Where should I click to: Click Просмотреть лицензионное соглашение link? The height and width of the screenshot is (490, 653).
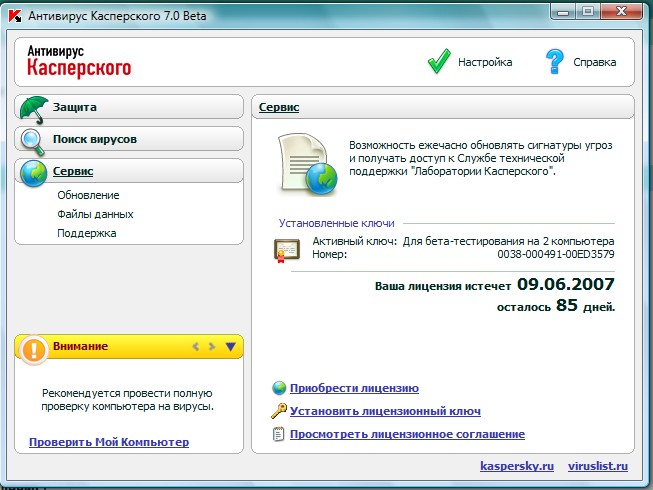(407, 434)
